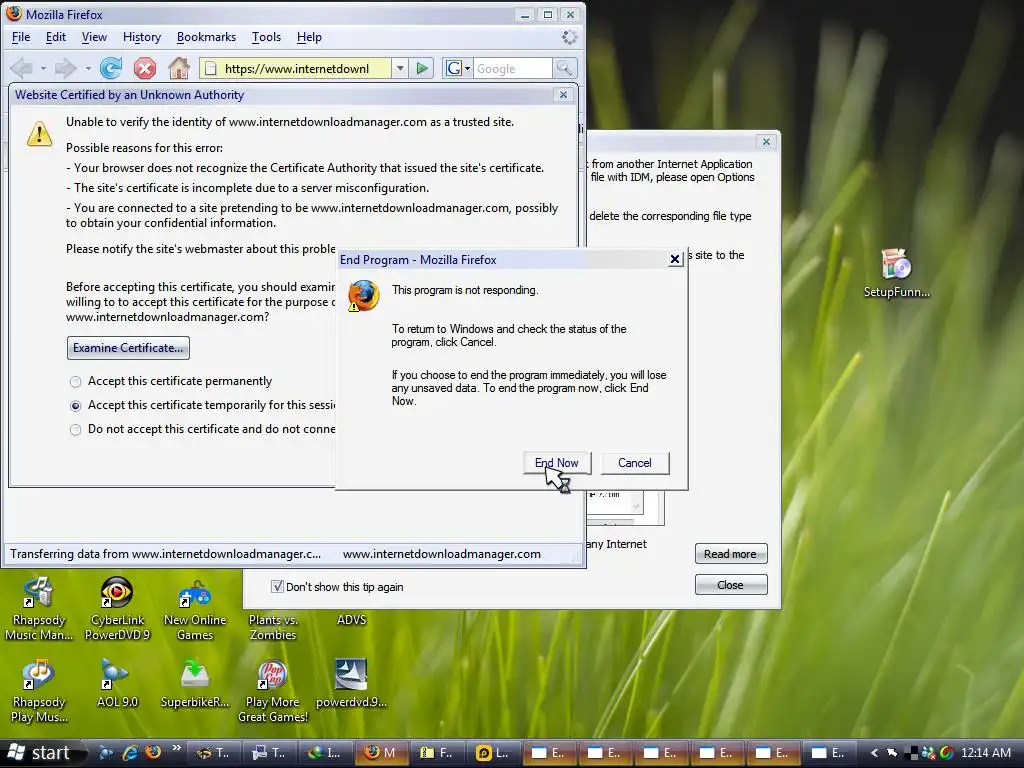This screenshot has width=1024, height=768.
Task: Click the Firefox Forward arrow button
Action: coord(65,68)
